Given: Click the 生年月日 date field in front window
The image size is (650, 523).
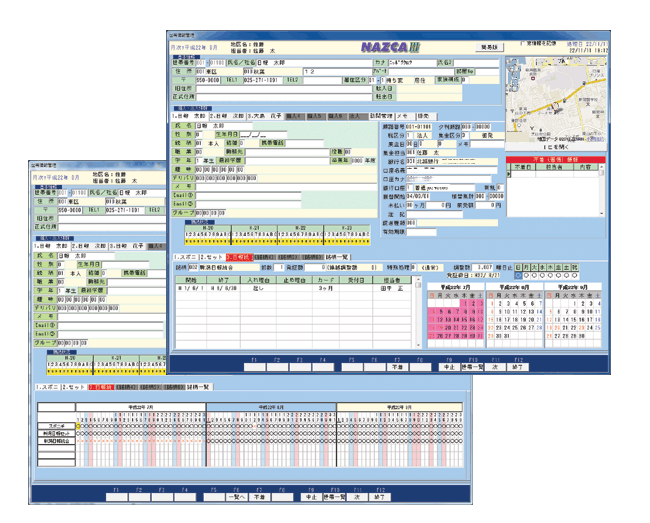Looking at the screenshot, I should click(263, 135).
